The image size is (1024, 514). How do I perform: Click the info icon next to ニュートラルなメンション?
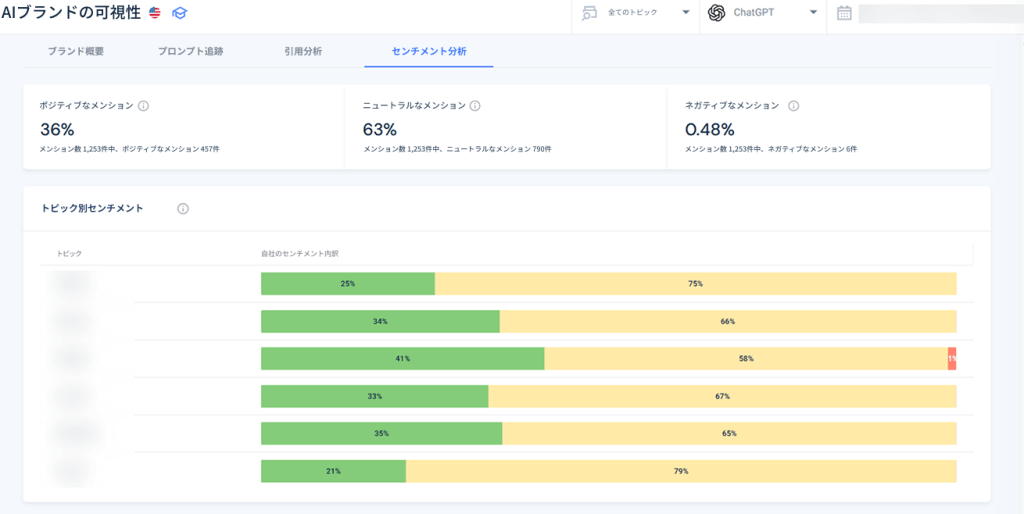(x=475, y=105)
